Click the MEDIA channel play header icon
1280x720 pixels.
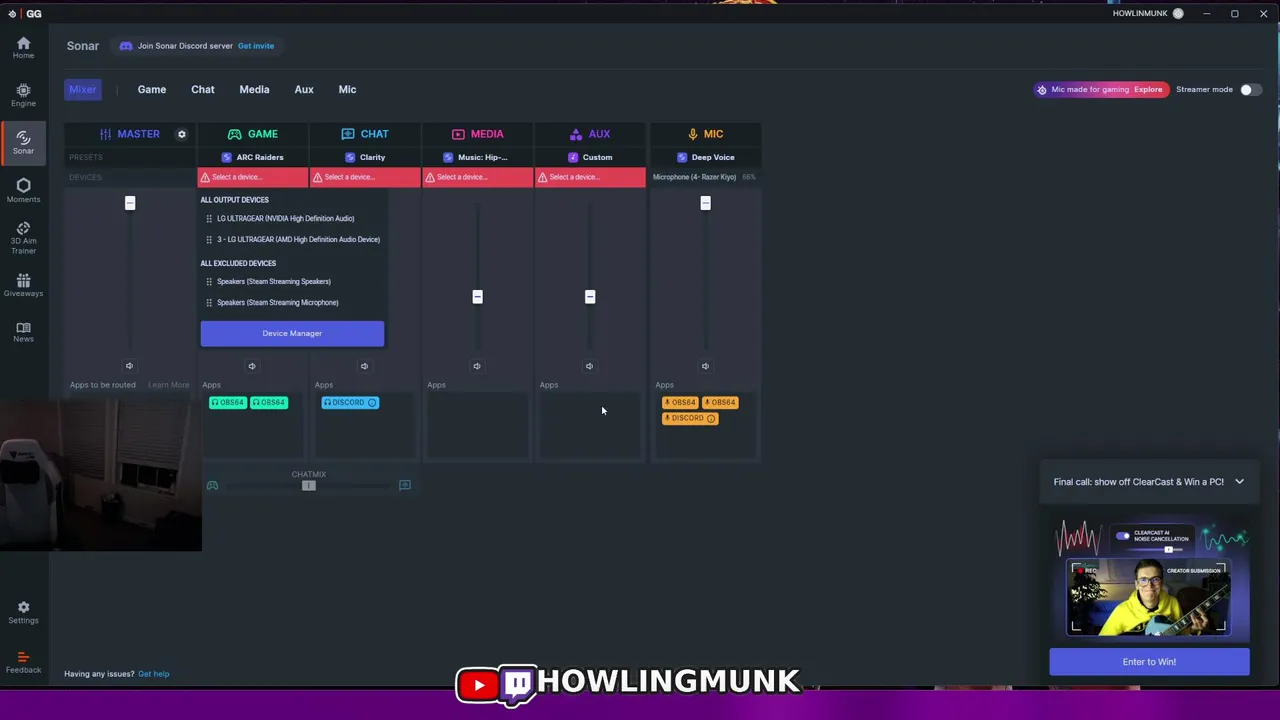[x=458, y=134]
